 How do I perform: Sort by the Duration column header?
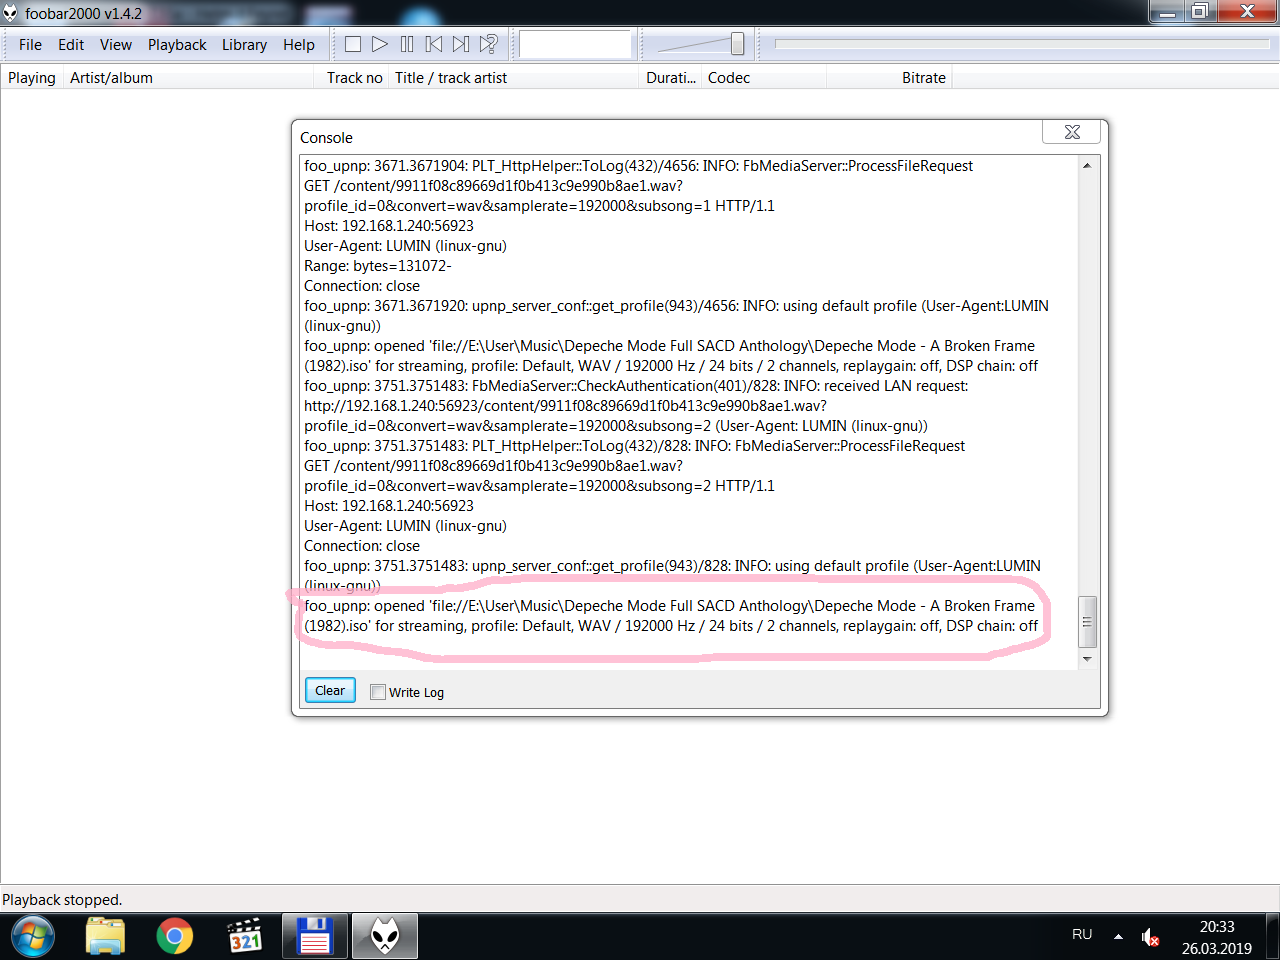coord(671,78)
